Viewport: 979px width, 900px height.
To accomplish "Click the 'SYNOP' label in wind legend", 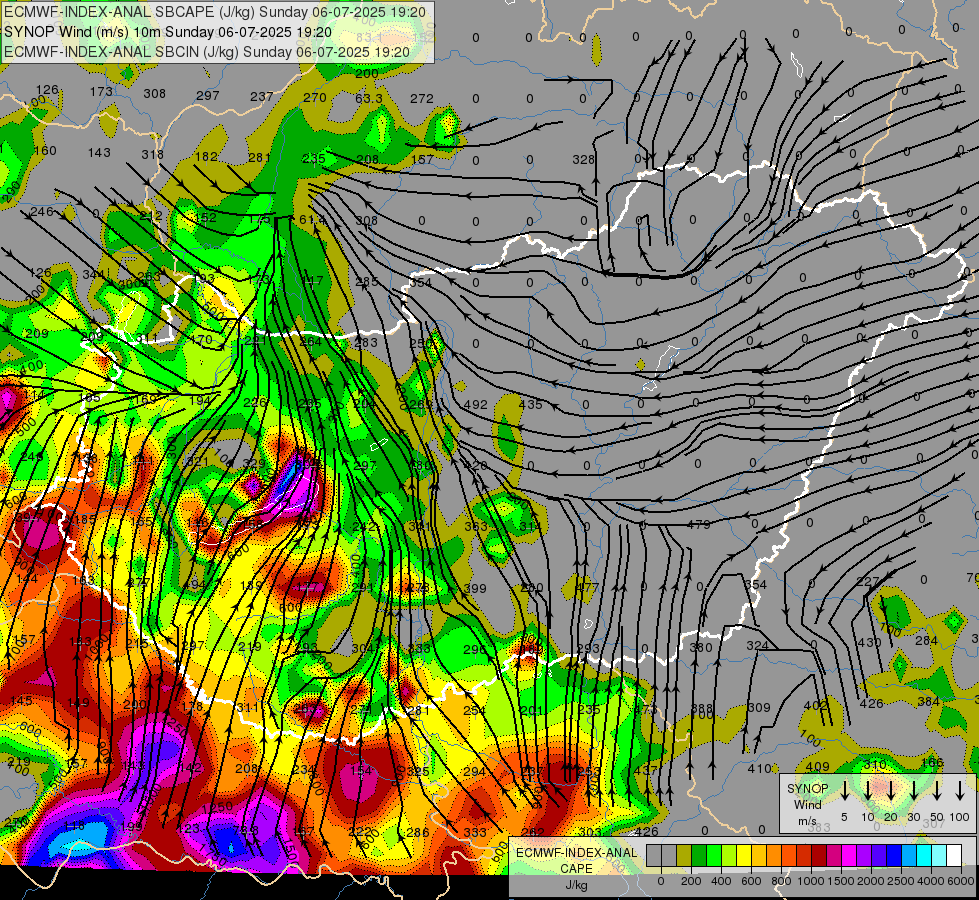I will coord(807,789).
